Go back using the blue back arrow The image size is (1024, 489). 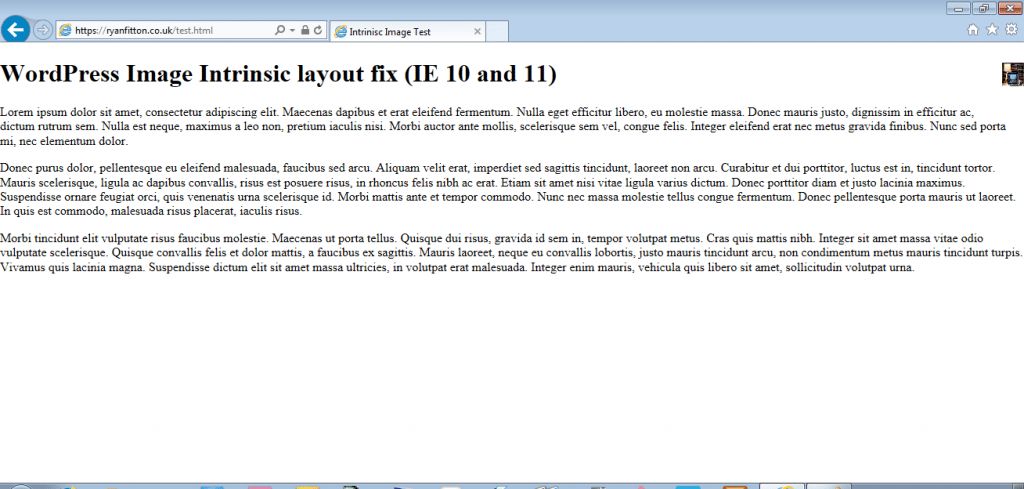(15, 29)
